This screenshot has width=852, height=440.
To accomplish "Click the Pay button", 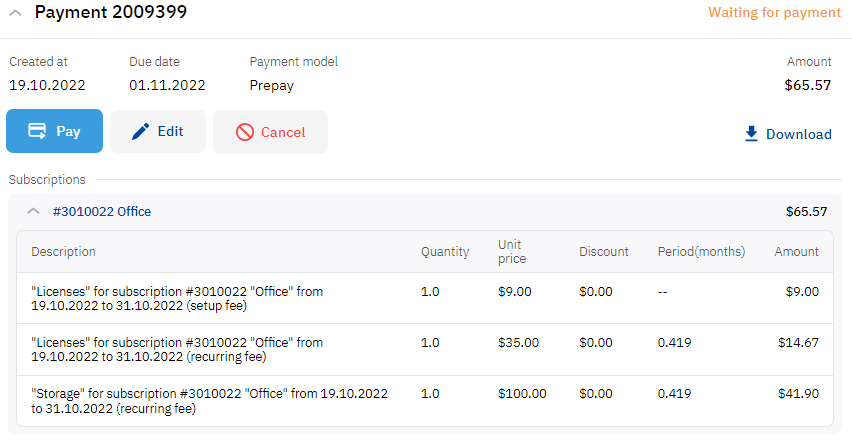I will pos(54,131).
